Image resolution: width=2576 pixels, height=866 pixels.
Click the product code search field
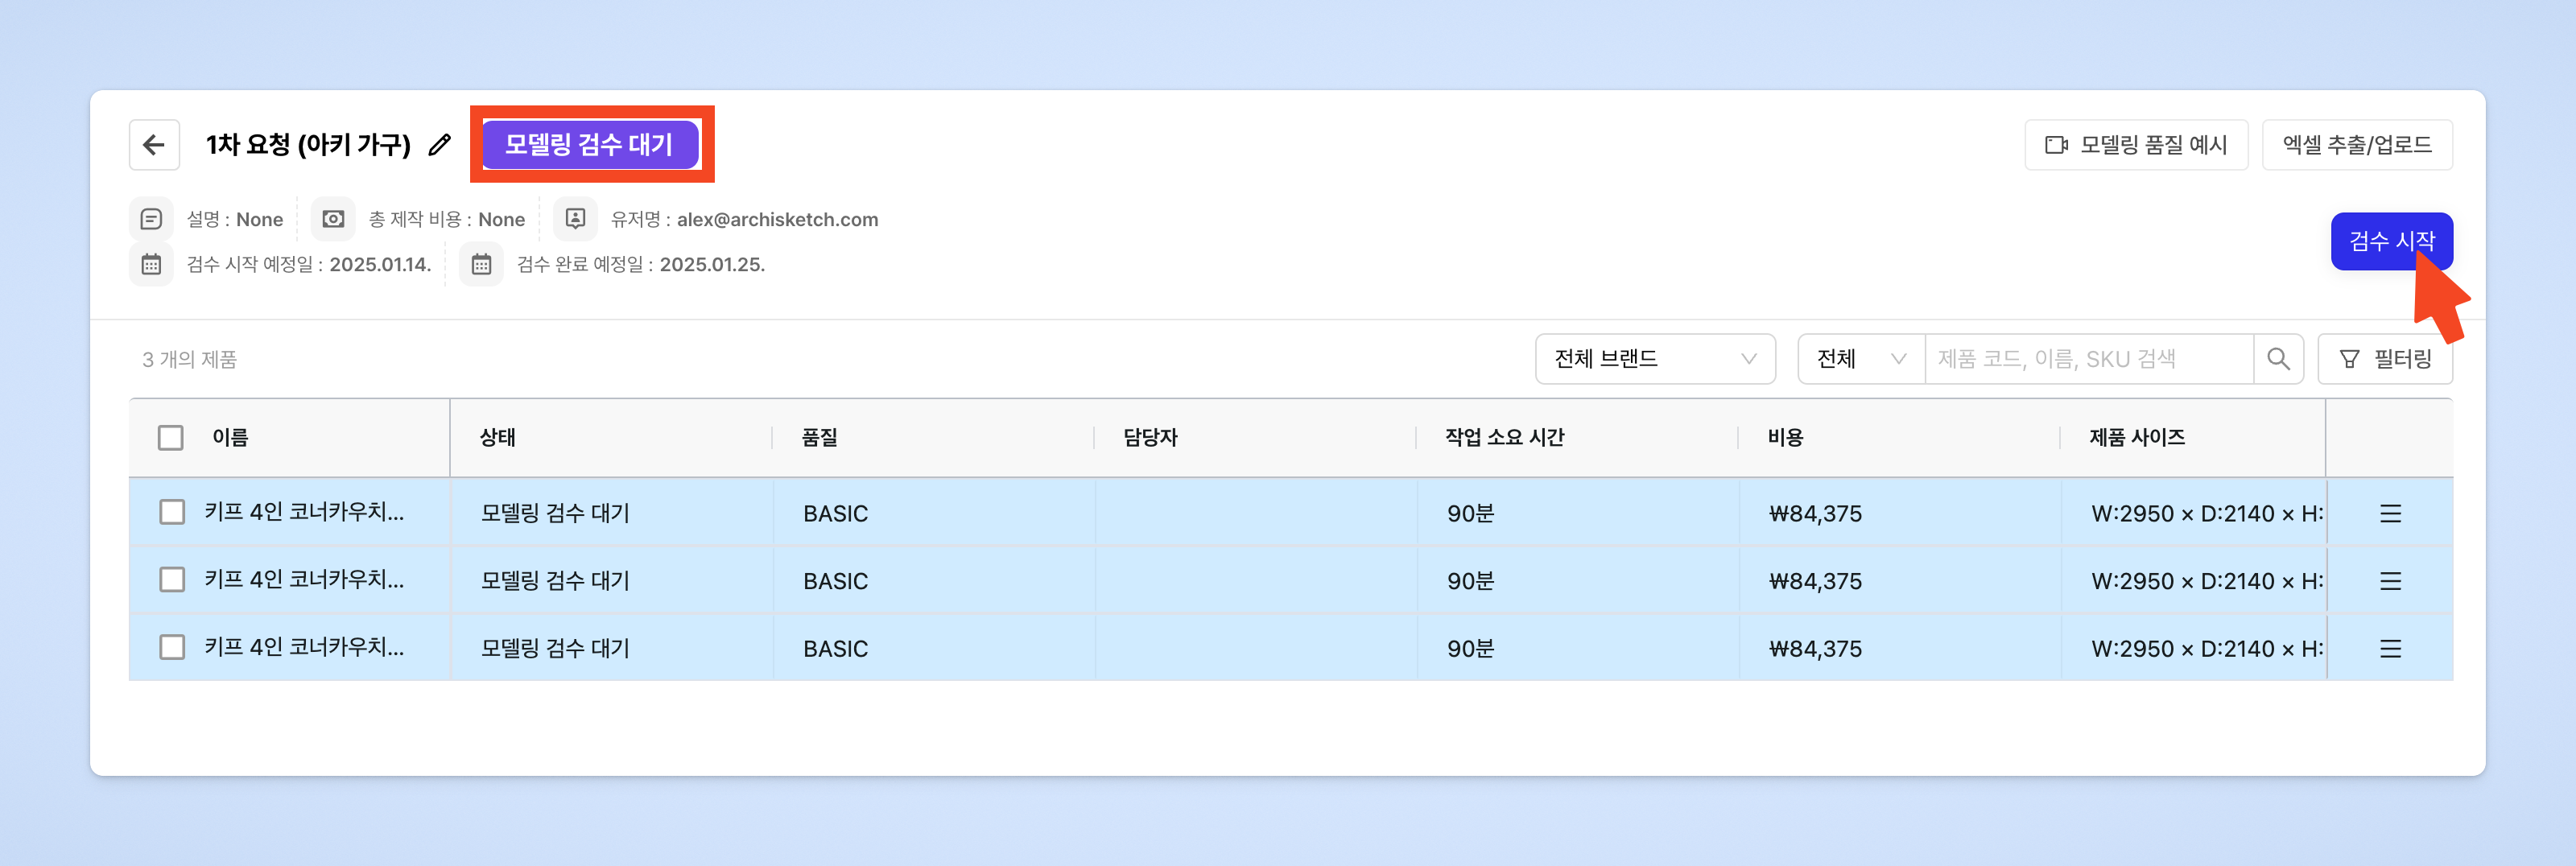2088,359
